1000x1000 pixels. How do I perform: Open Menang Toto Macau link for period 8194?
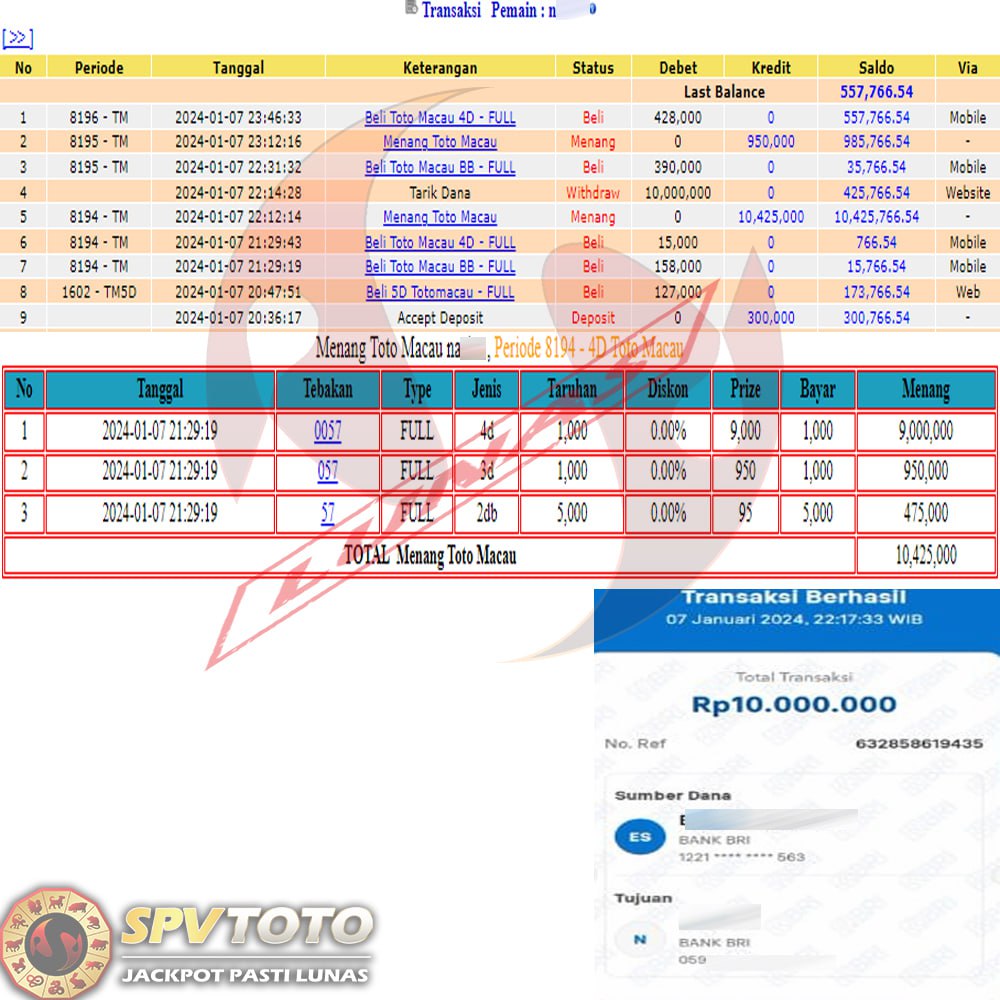tap(440, 217)
